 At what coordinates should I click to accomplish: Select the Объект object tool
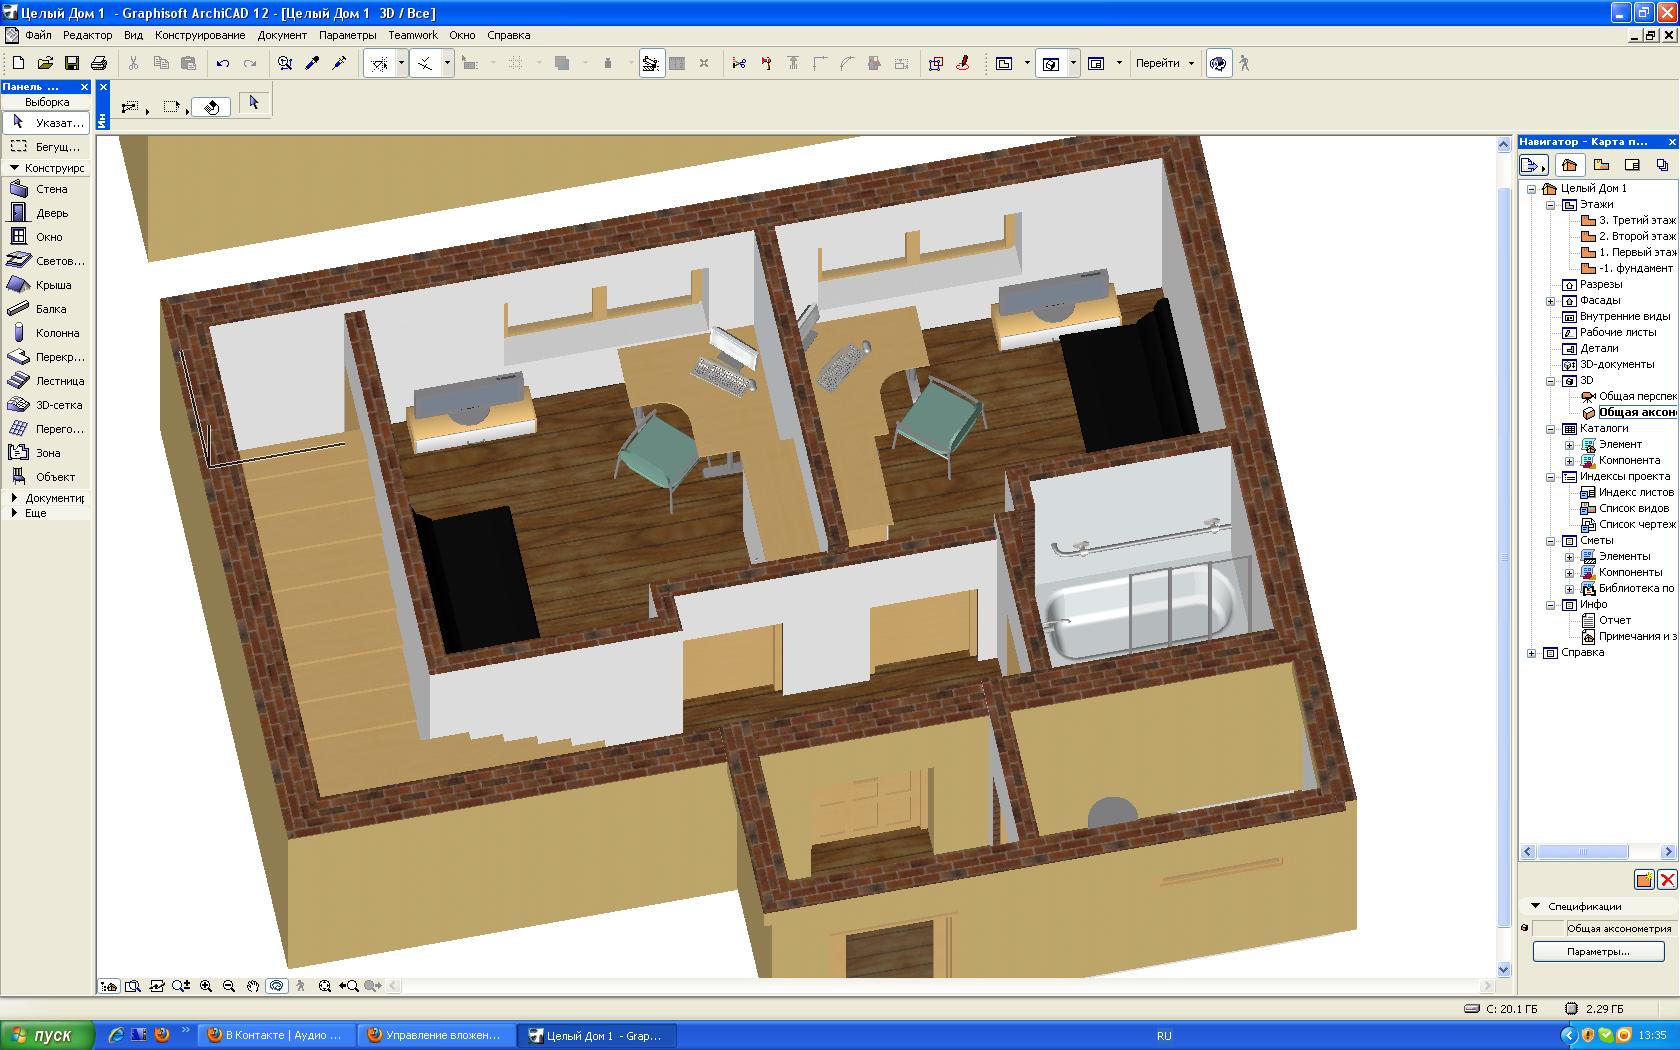pyautogui.click(x=46, y=477)
